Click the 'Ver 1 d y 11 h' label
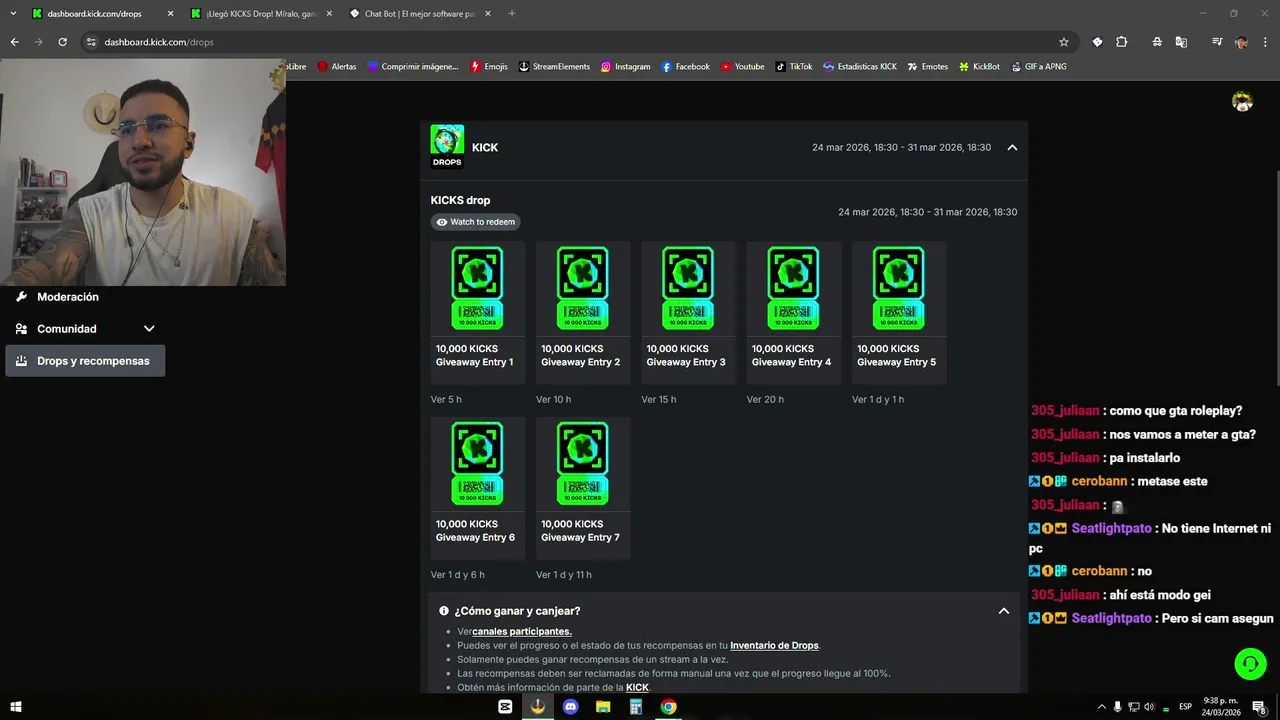 tap(564, 575)
